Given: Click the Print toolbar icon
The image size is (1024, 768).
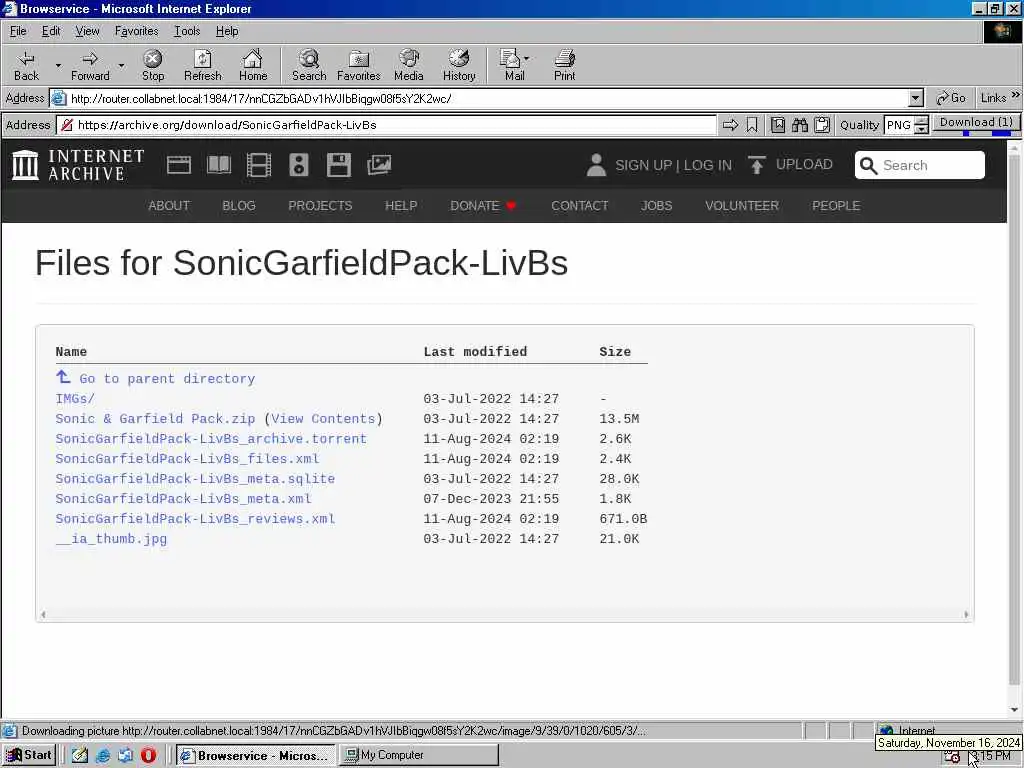Looking at the screenshot, I should tap(564, 65).
